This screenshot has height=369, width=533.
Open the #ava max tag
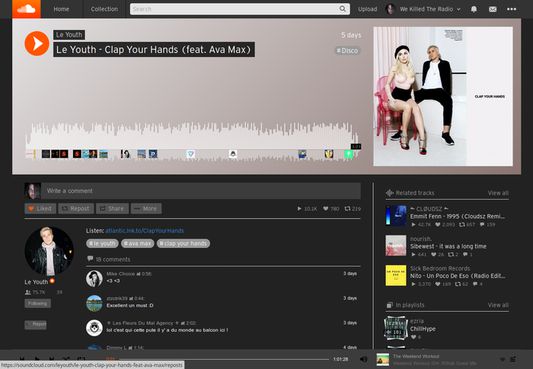(138, 243)
